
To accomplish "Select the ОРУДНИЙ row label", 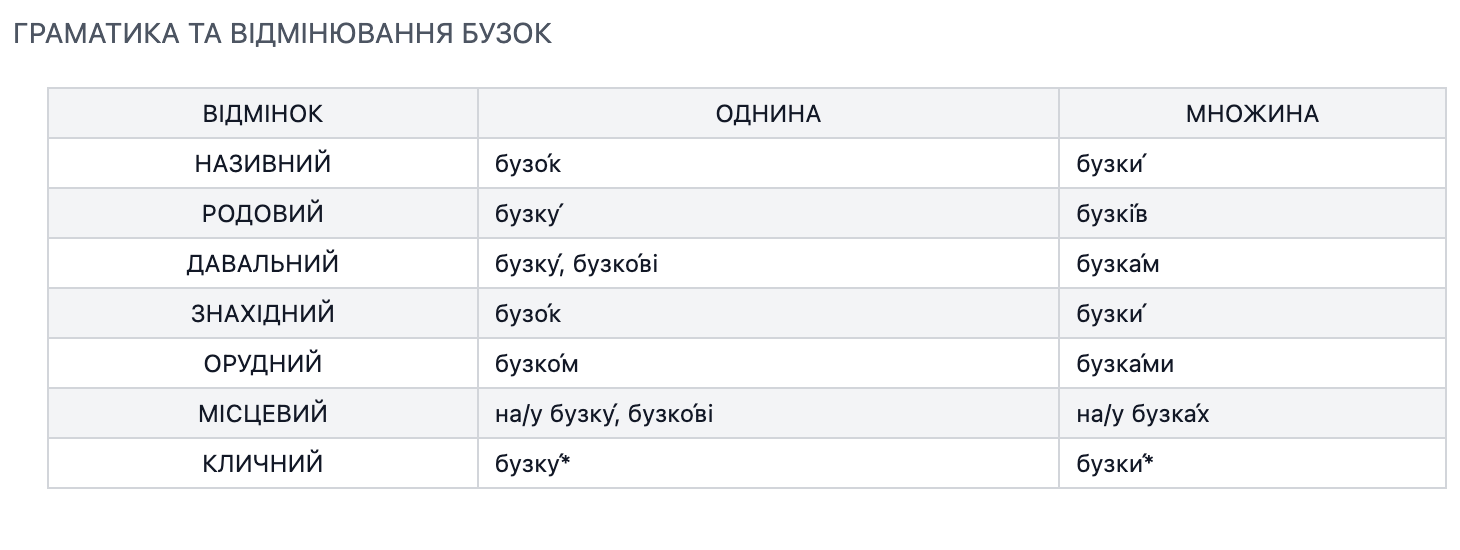I will coord(262,364).
